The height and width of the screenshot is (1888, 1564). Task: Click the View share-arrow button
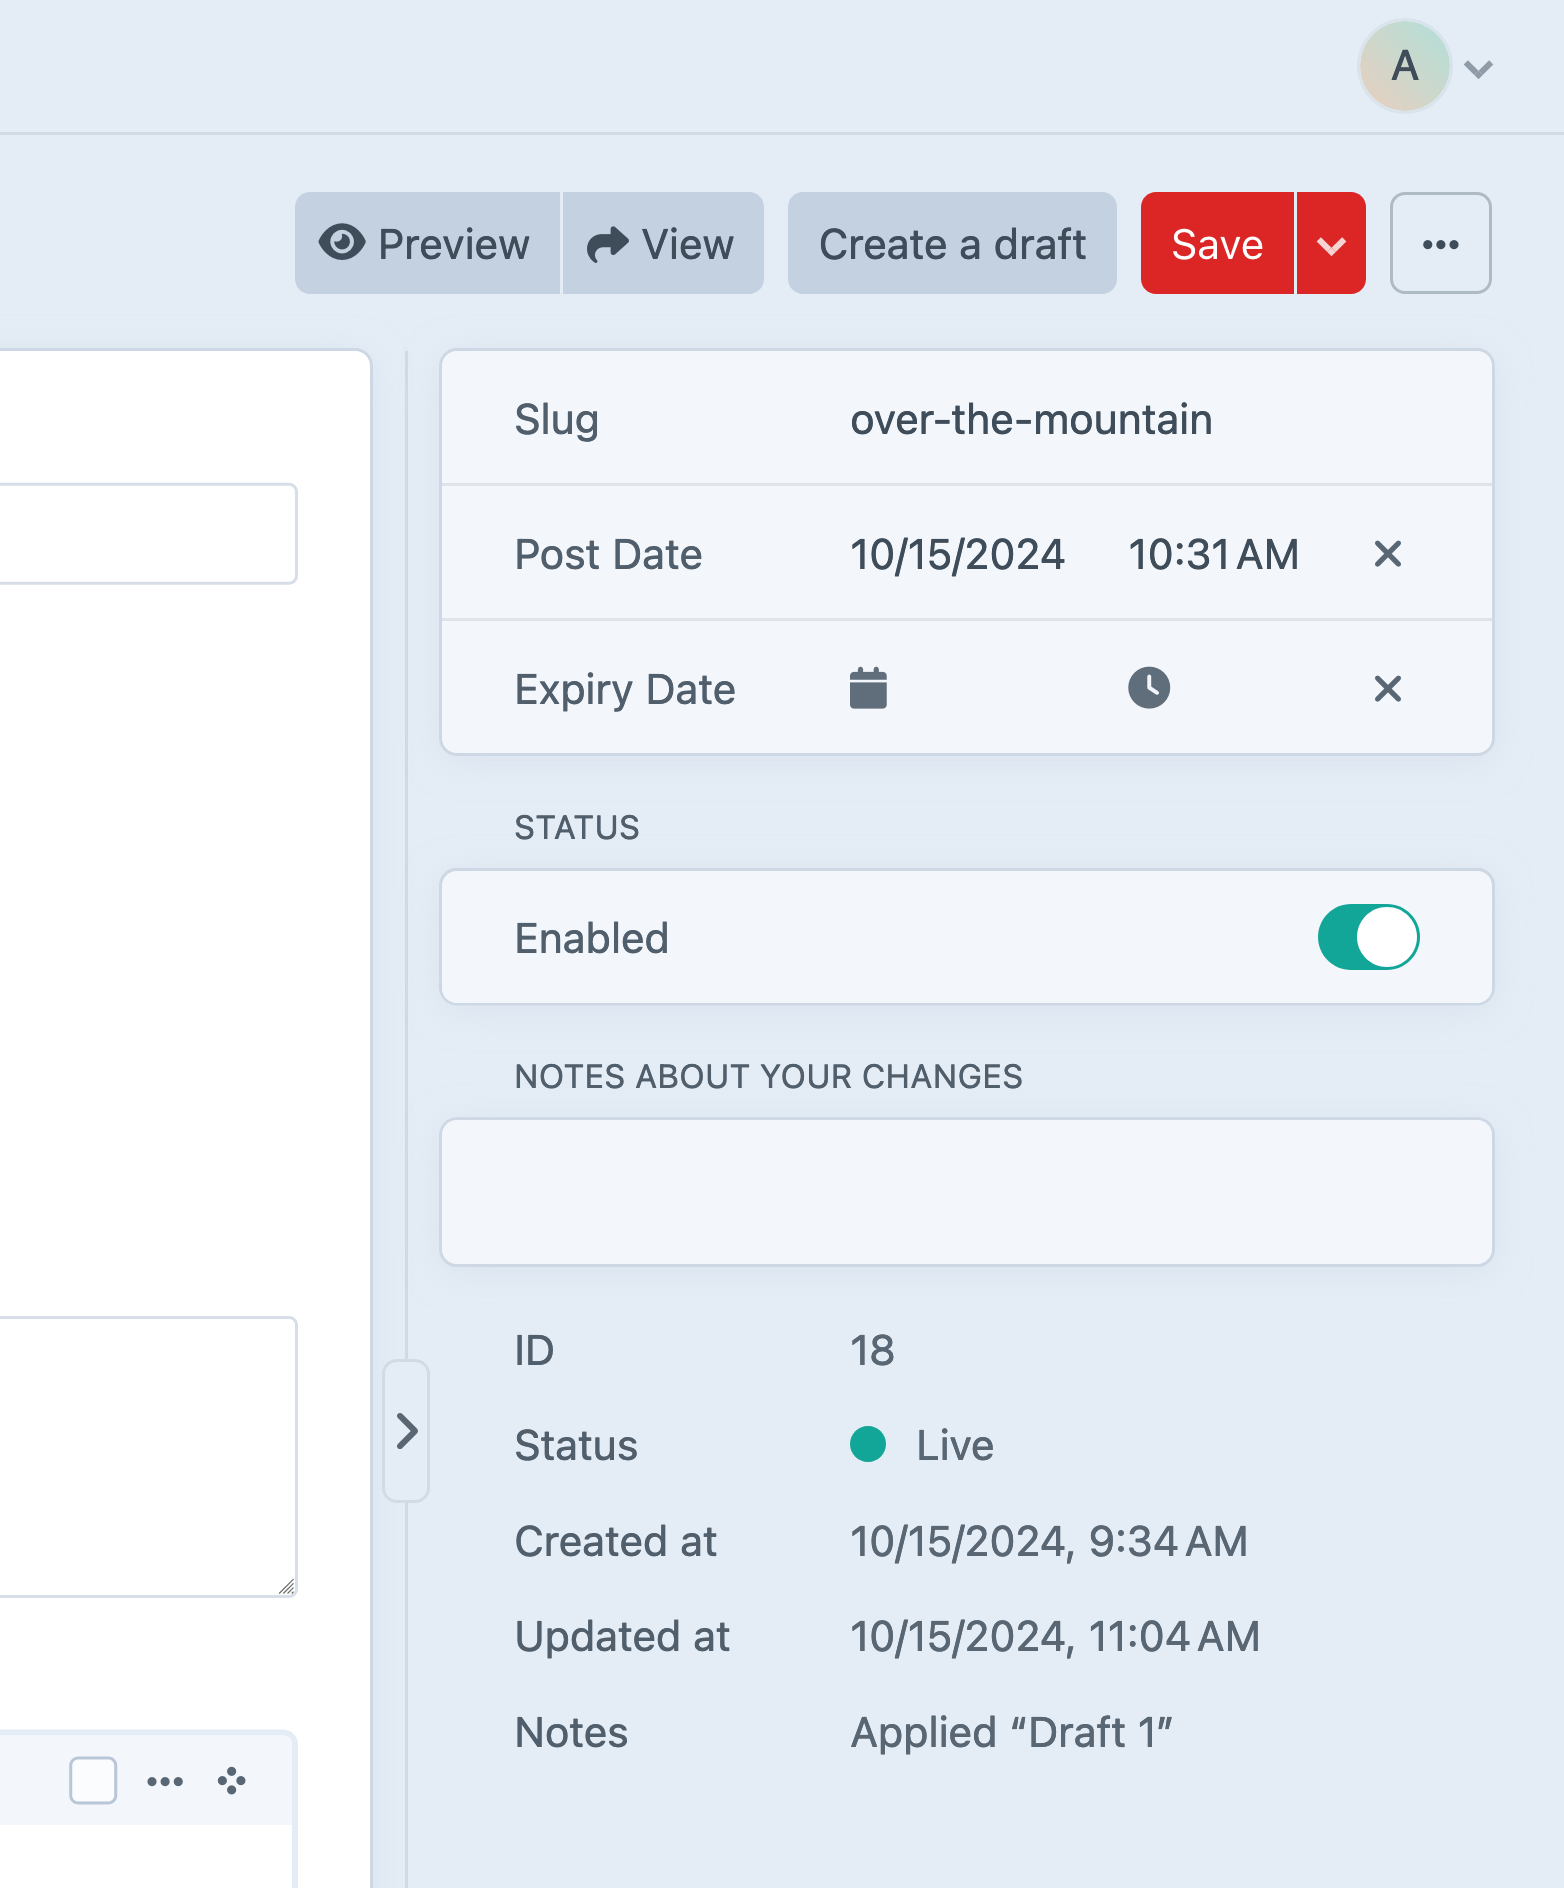pos(662,244)
